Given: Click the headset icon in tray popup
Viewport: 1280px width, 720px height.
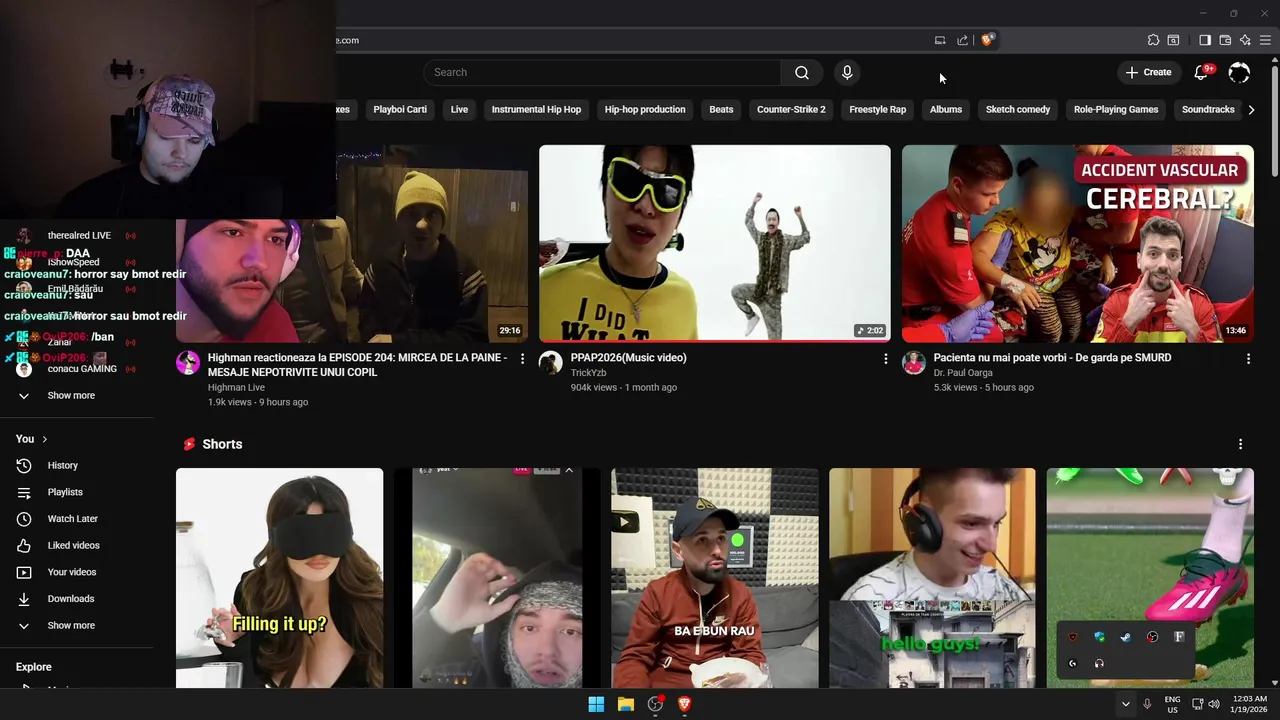Looking at the screenshot, I should (x=1099, y=663).
